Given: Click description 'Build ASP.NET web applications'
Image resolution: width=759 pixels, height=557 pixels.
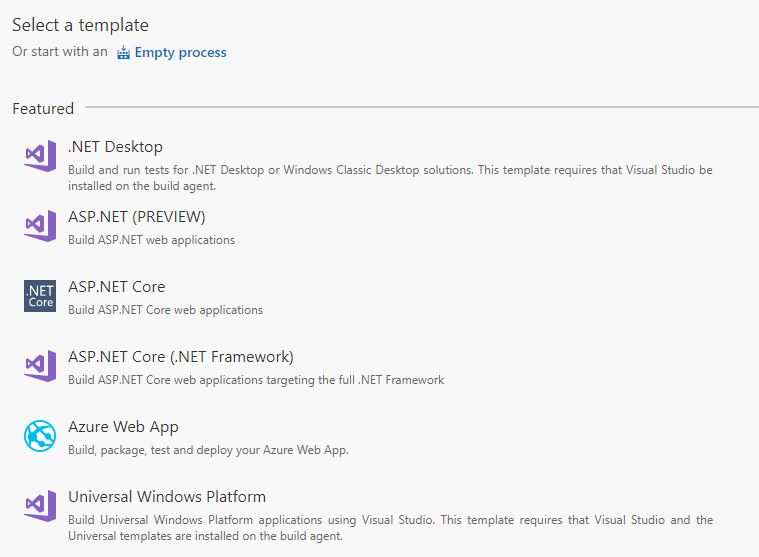Looking at the screenshot, I should coord(151,240).
